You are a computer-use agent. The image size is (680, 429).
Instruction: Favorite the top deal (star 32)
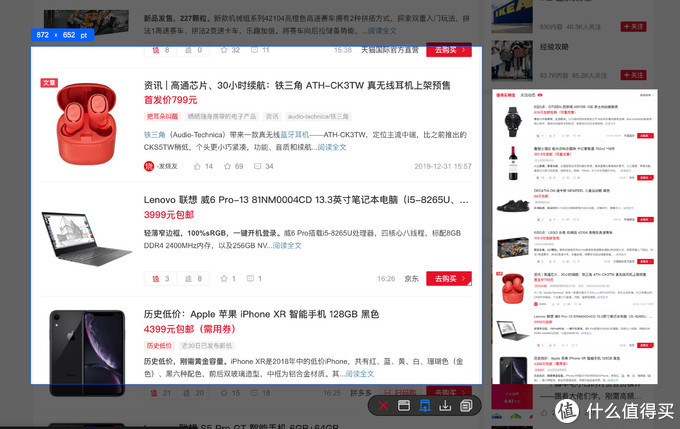point(230,50)
